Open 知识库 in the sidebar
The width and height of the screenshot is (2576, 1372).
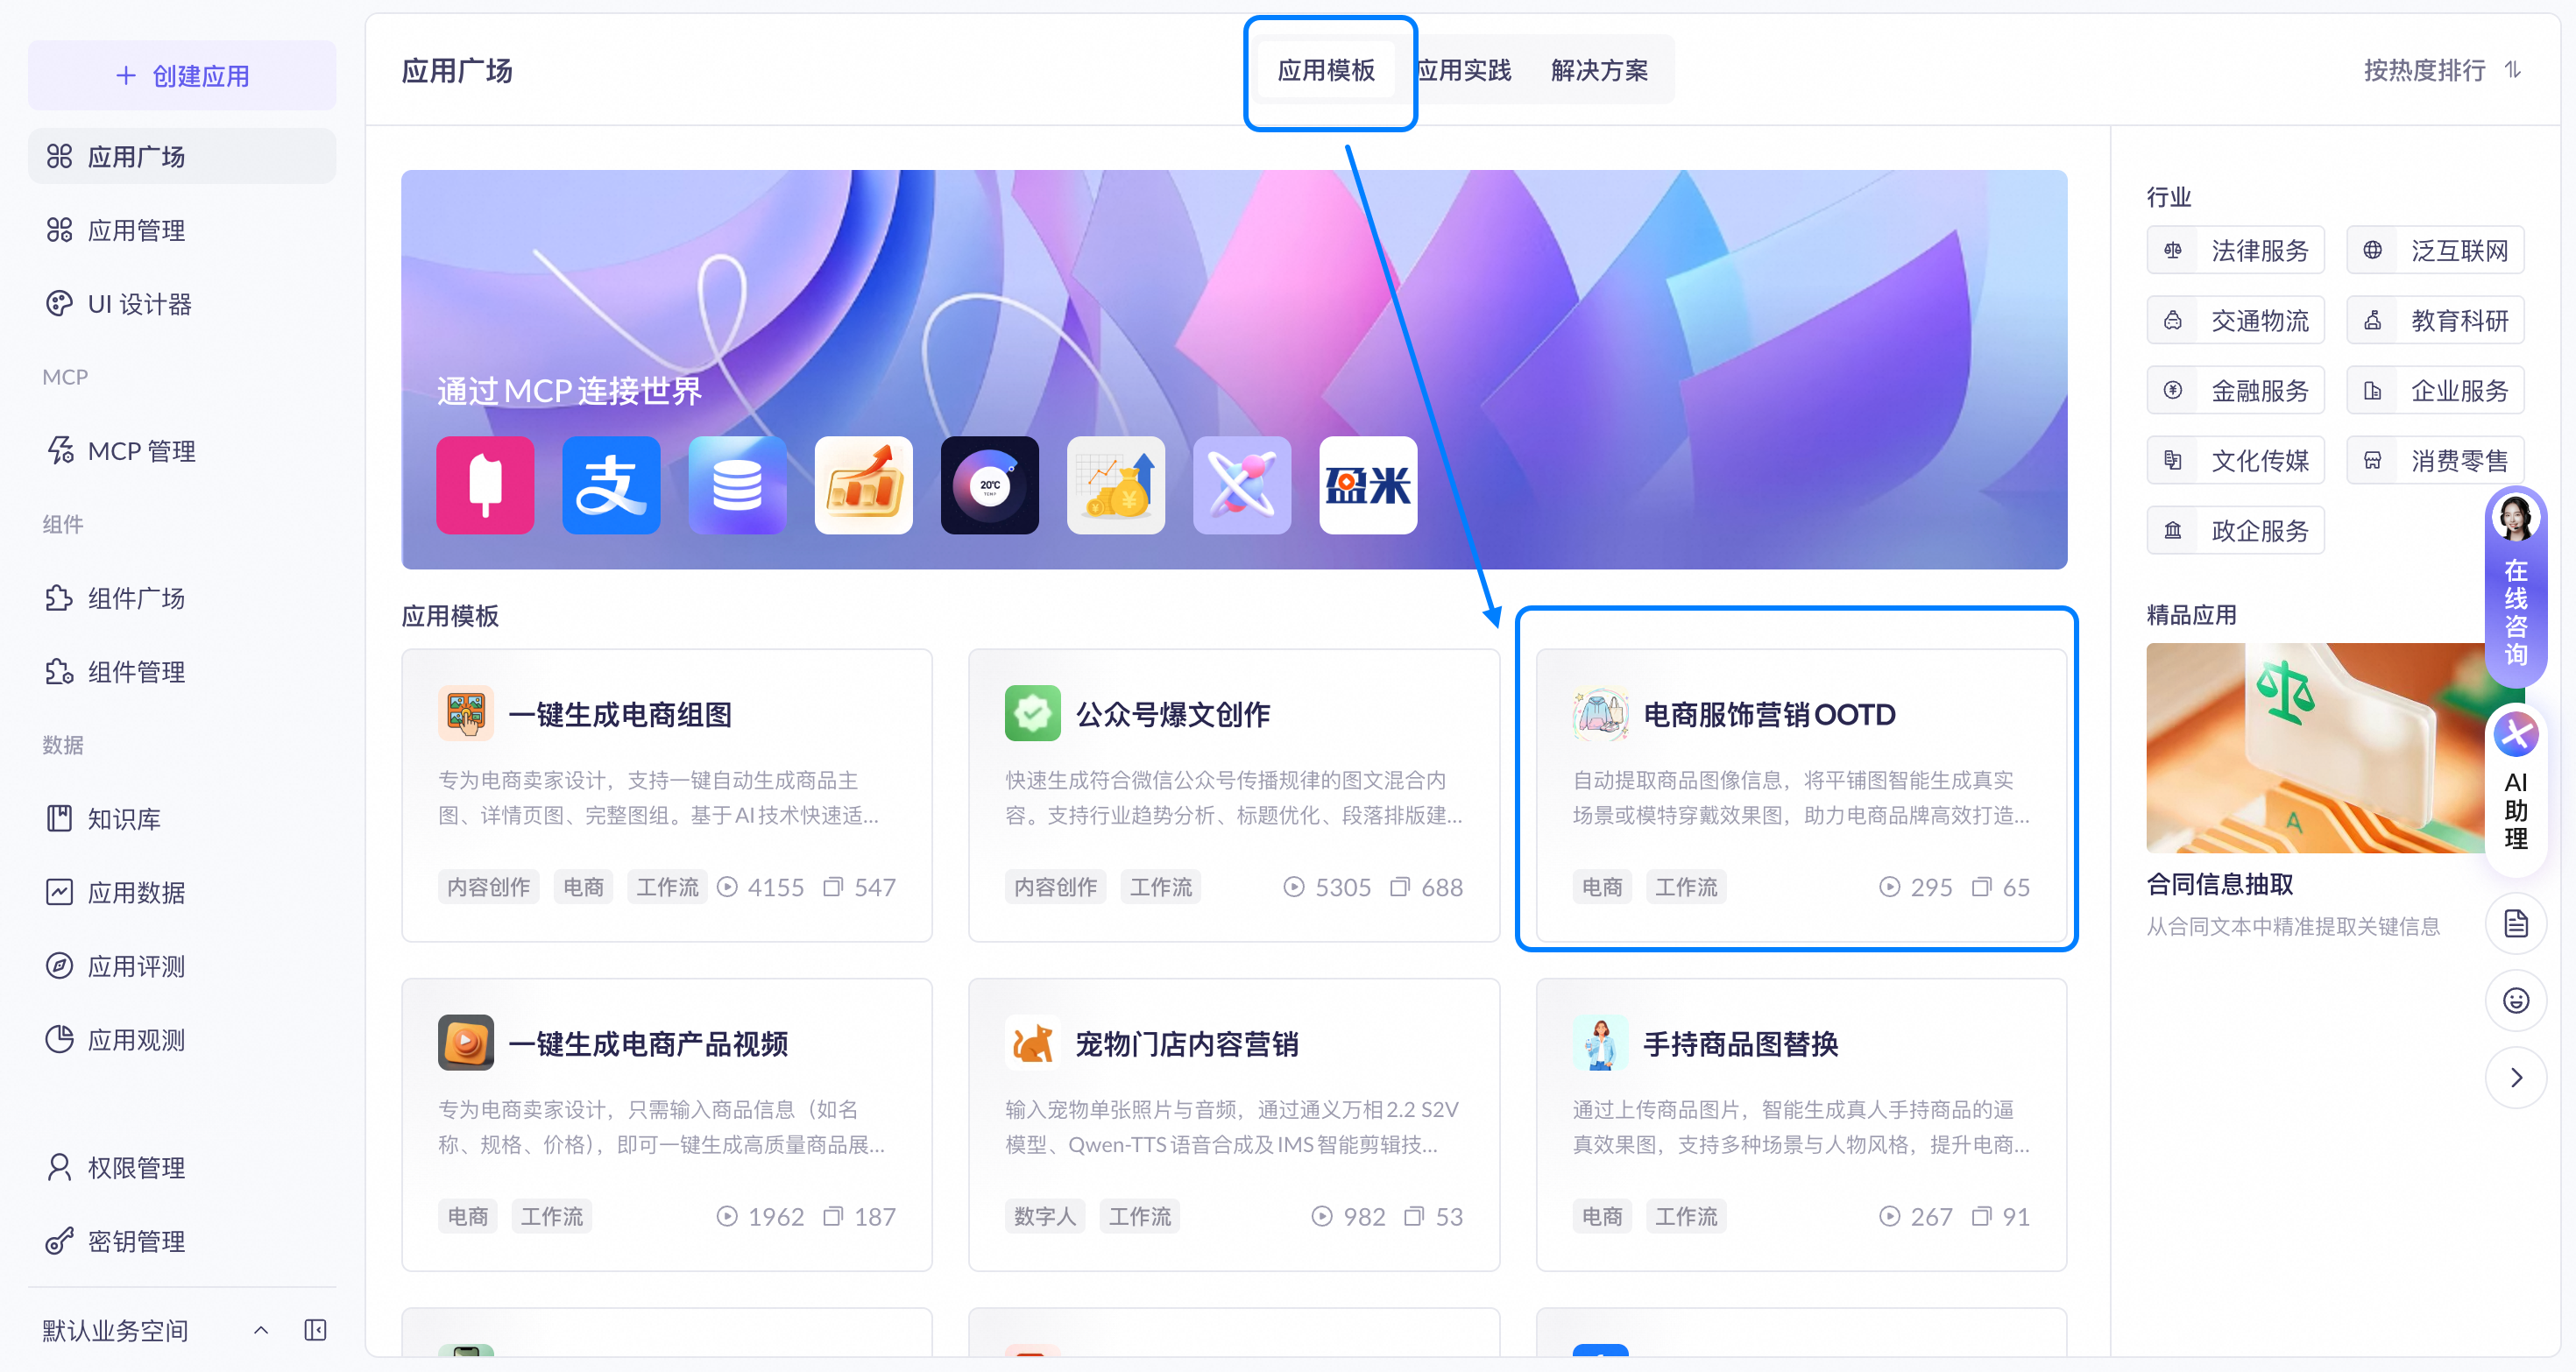[x=124, y=818]
